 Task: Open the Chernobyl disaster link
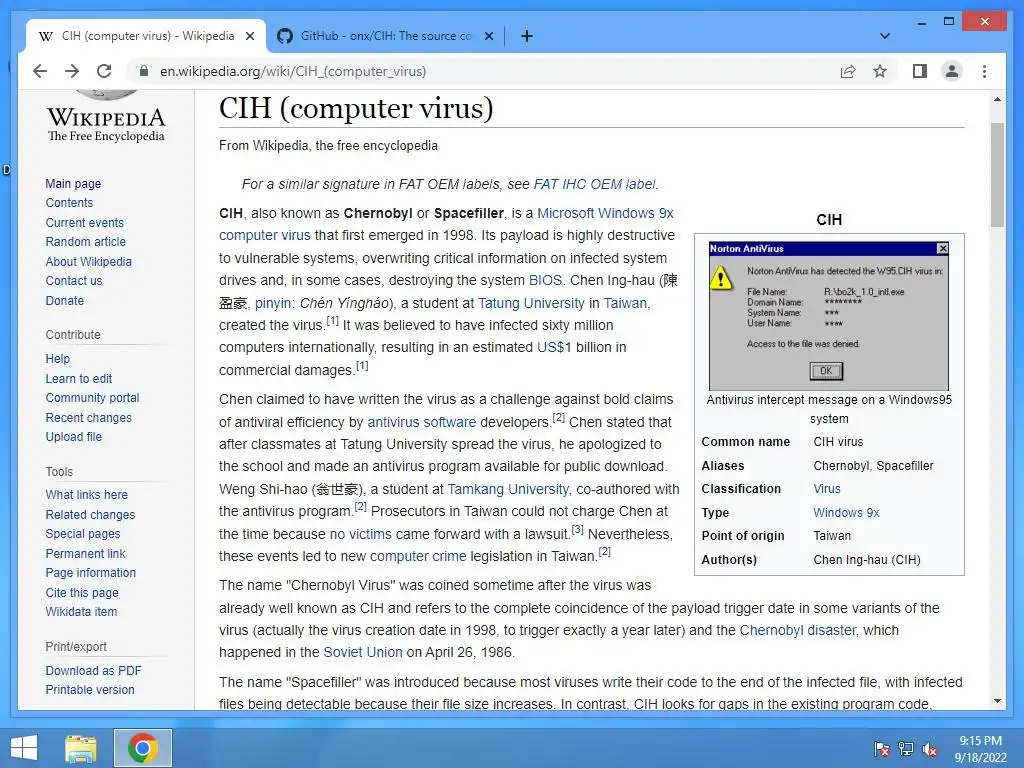click(797, 630)
